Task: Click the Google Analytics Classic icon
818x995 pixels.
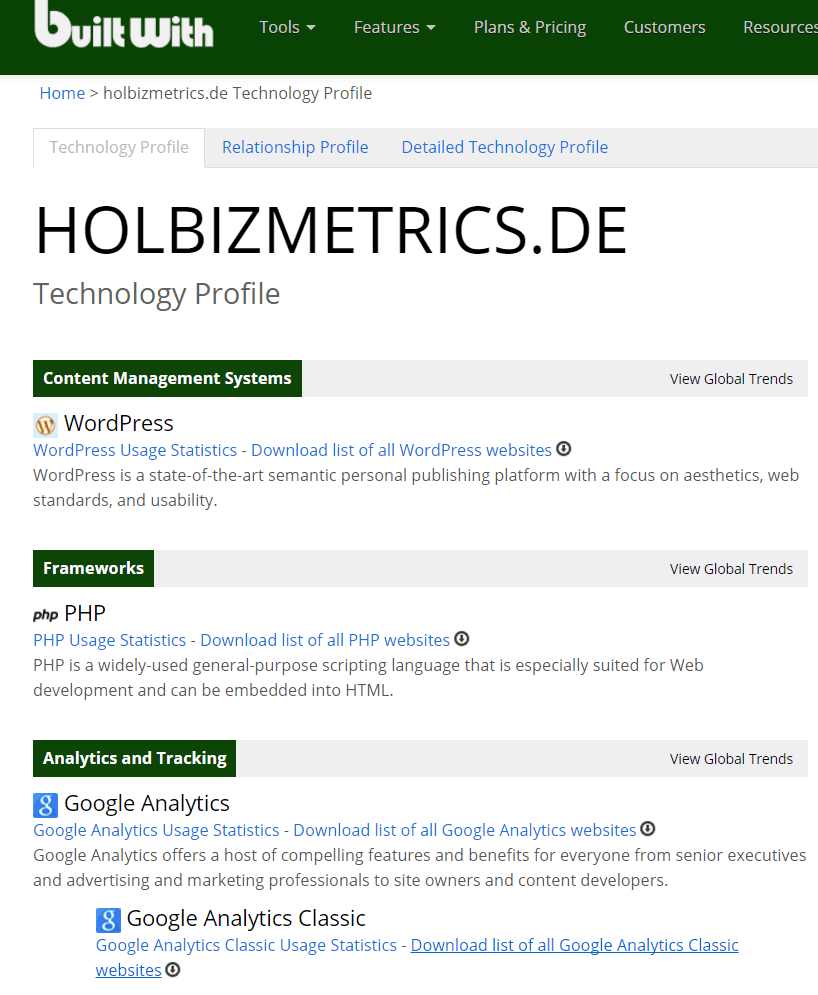Action: click(108, 919)
